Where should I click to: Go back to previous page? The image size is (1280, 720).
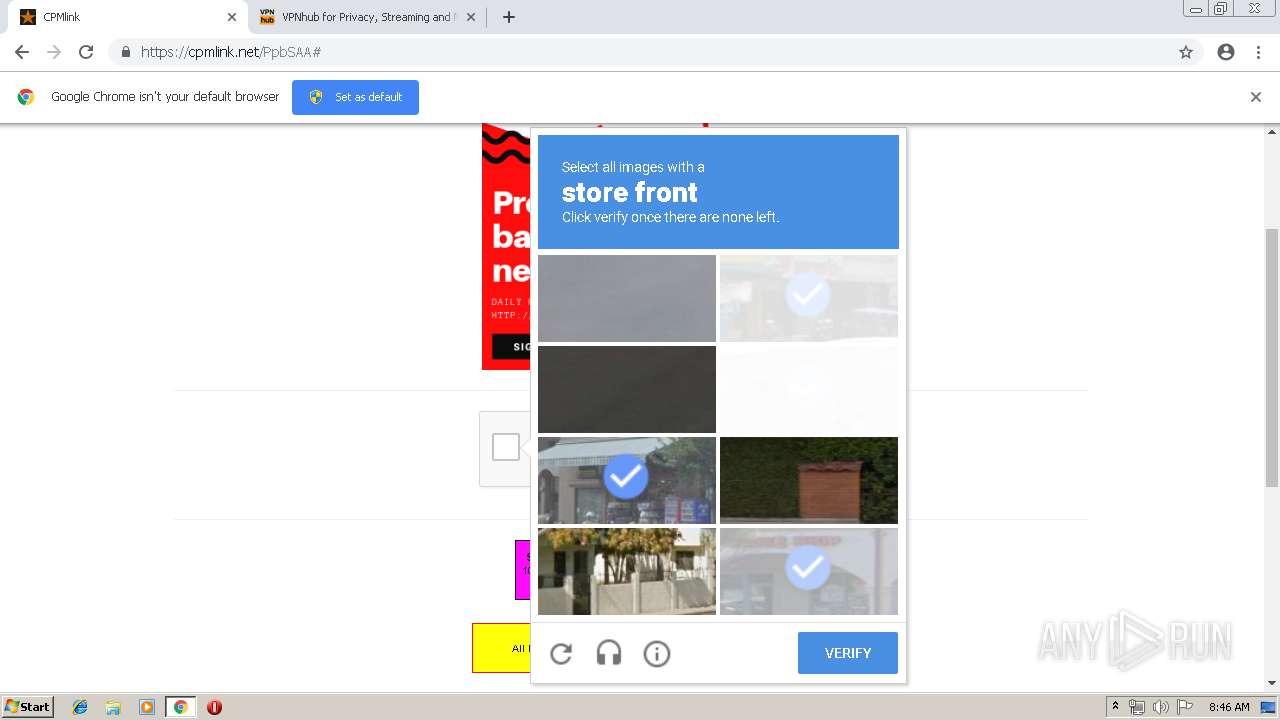(x=22, y=52)
